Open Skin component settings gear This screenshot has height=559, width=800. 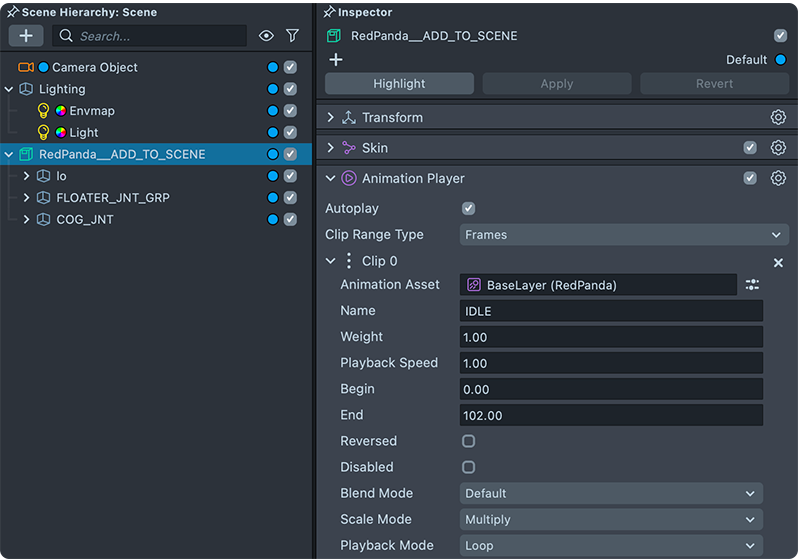click(x=778, y=148)
